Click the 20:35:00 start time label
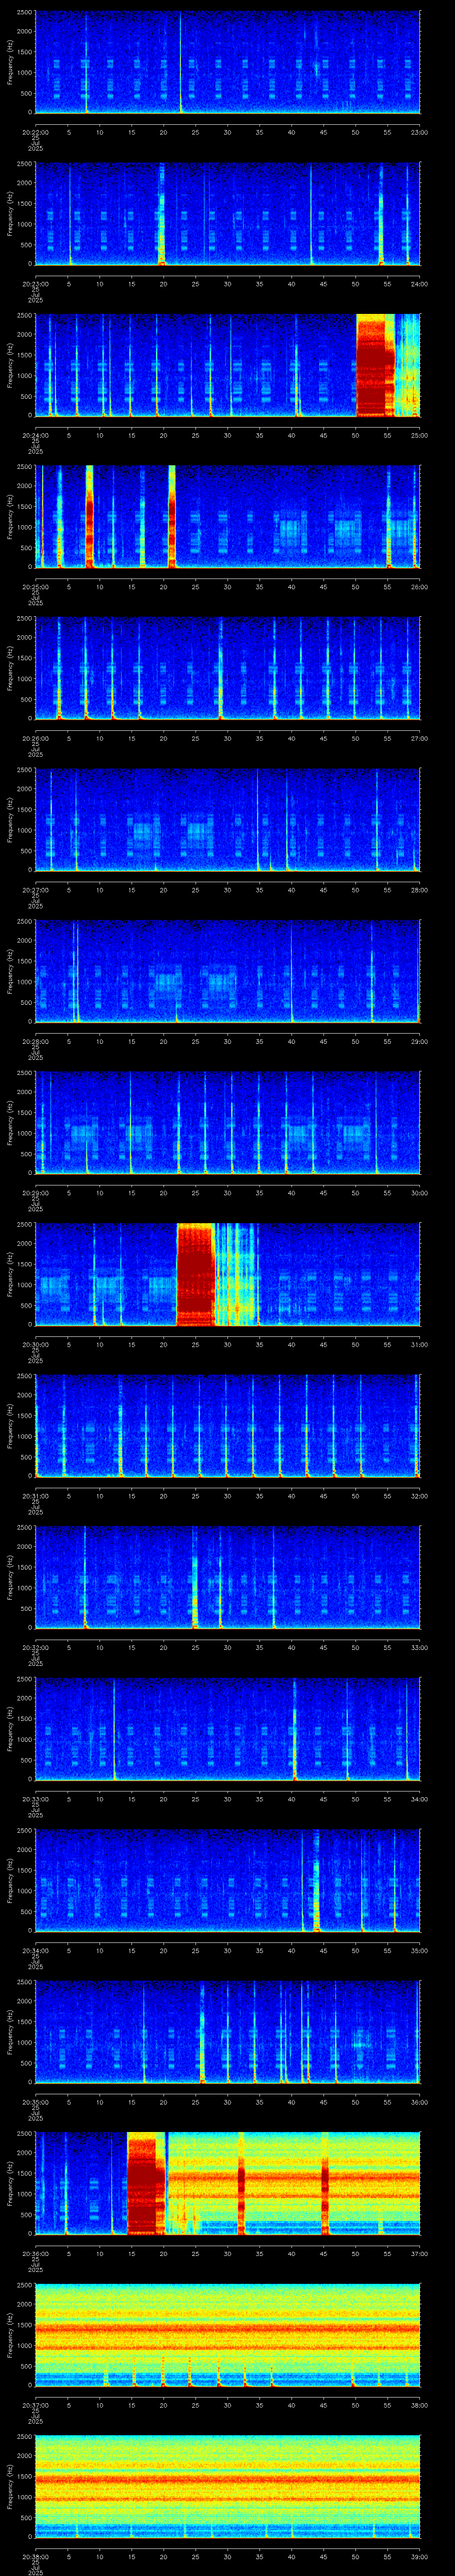The image size is (455, 2576). (36, 2102)
